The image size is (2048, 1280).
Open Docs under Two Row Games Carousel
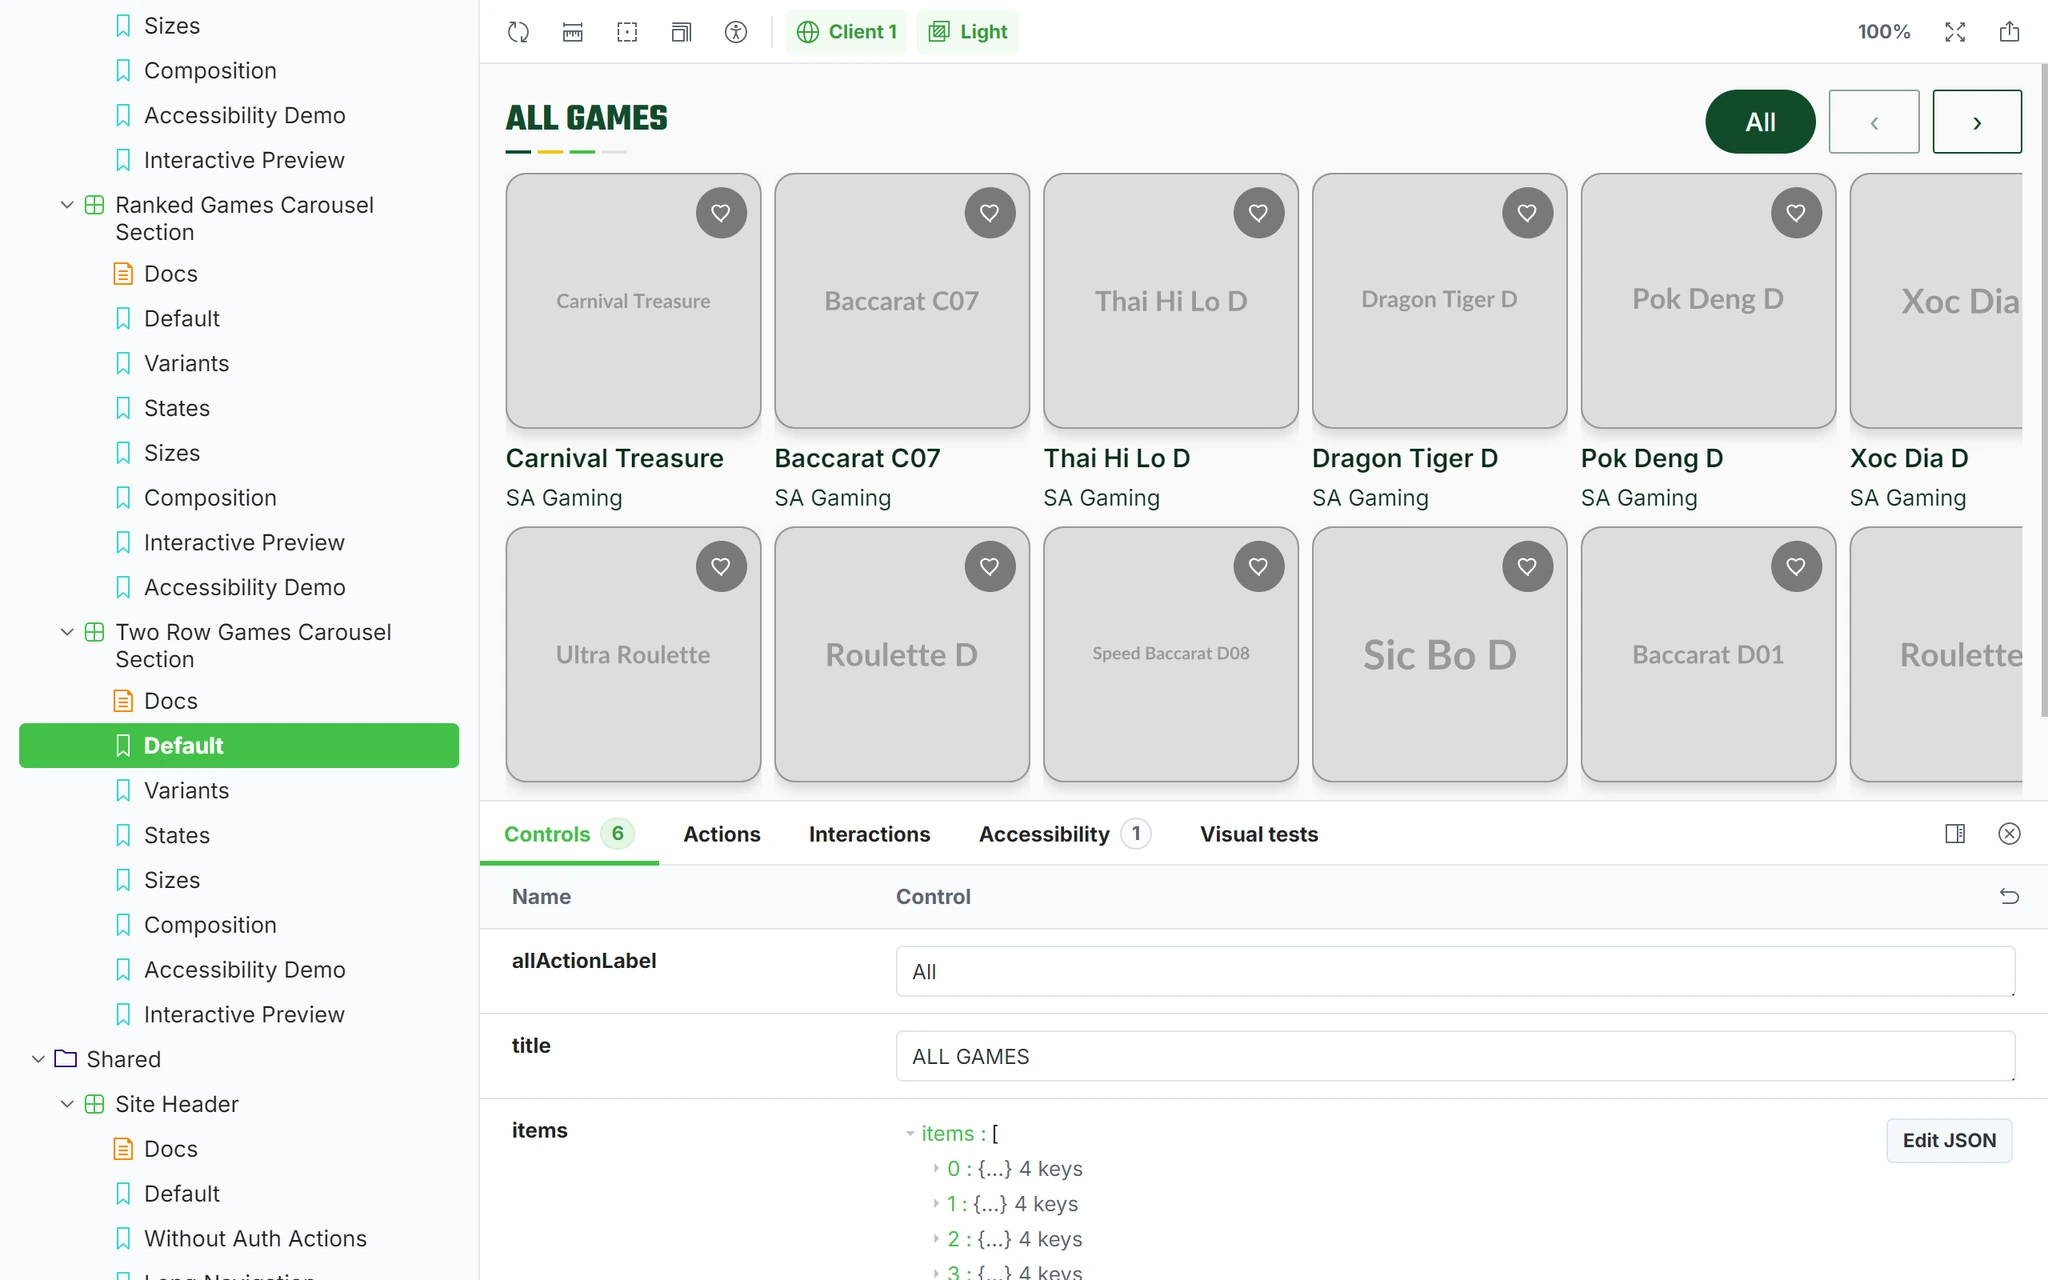(x=171, y=701)
